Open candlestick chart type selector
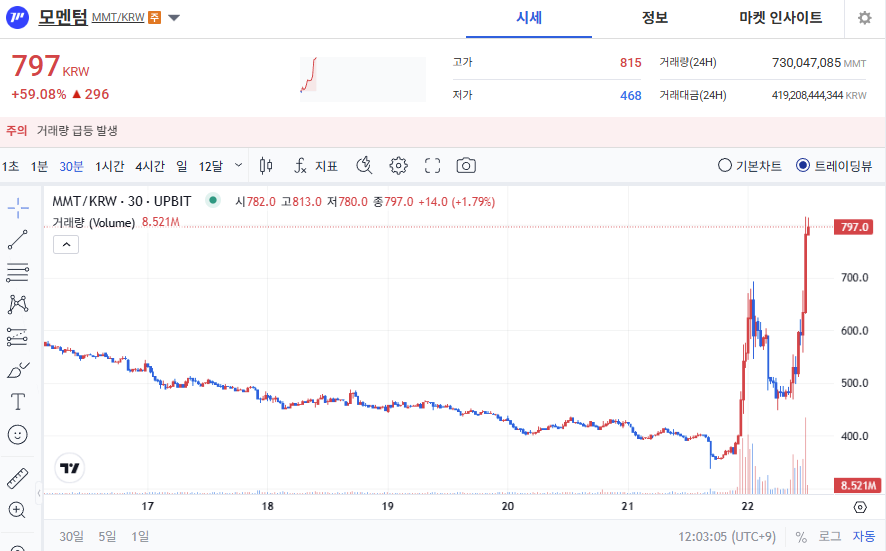 pos(265,166)
